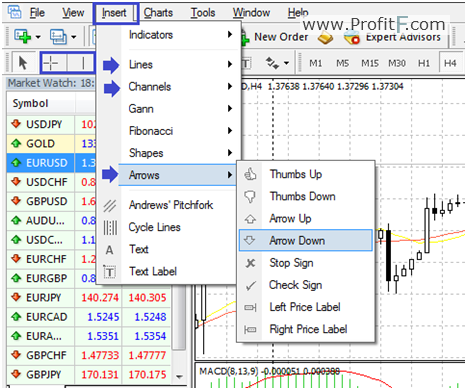Insert a Stop Sign marker
The width and height of the screenshot is (465, 388).
point(306,263)
